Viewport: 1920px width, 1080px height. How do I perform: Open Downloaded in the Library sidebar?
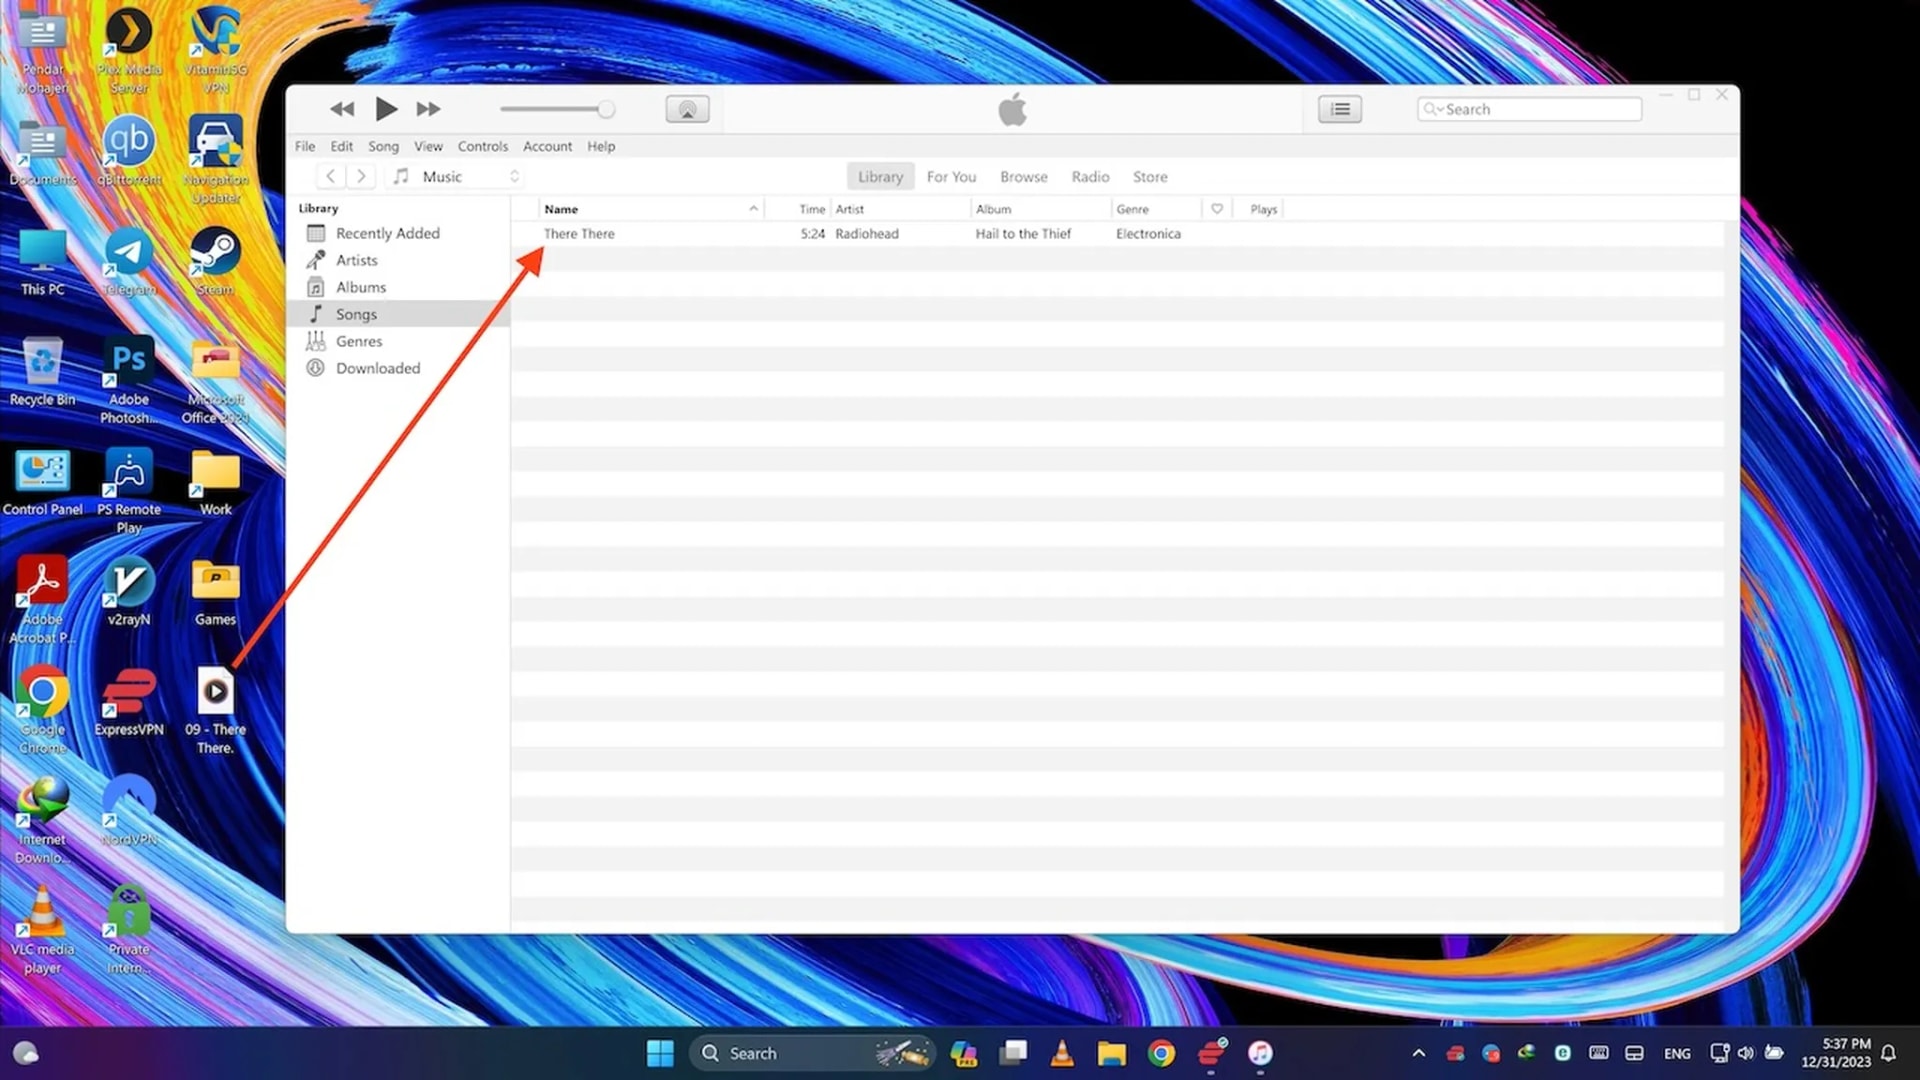(377, 368)
